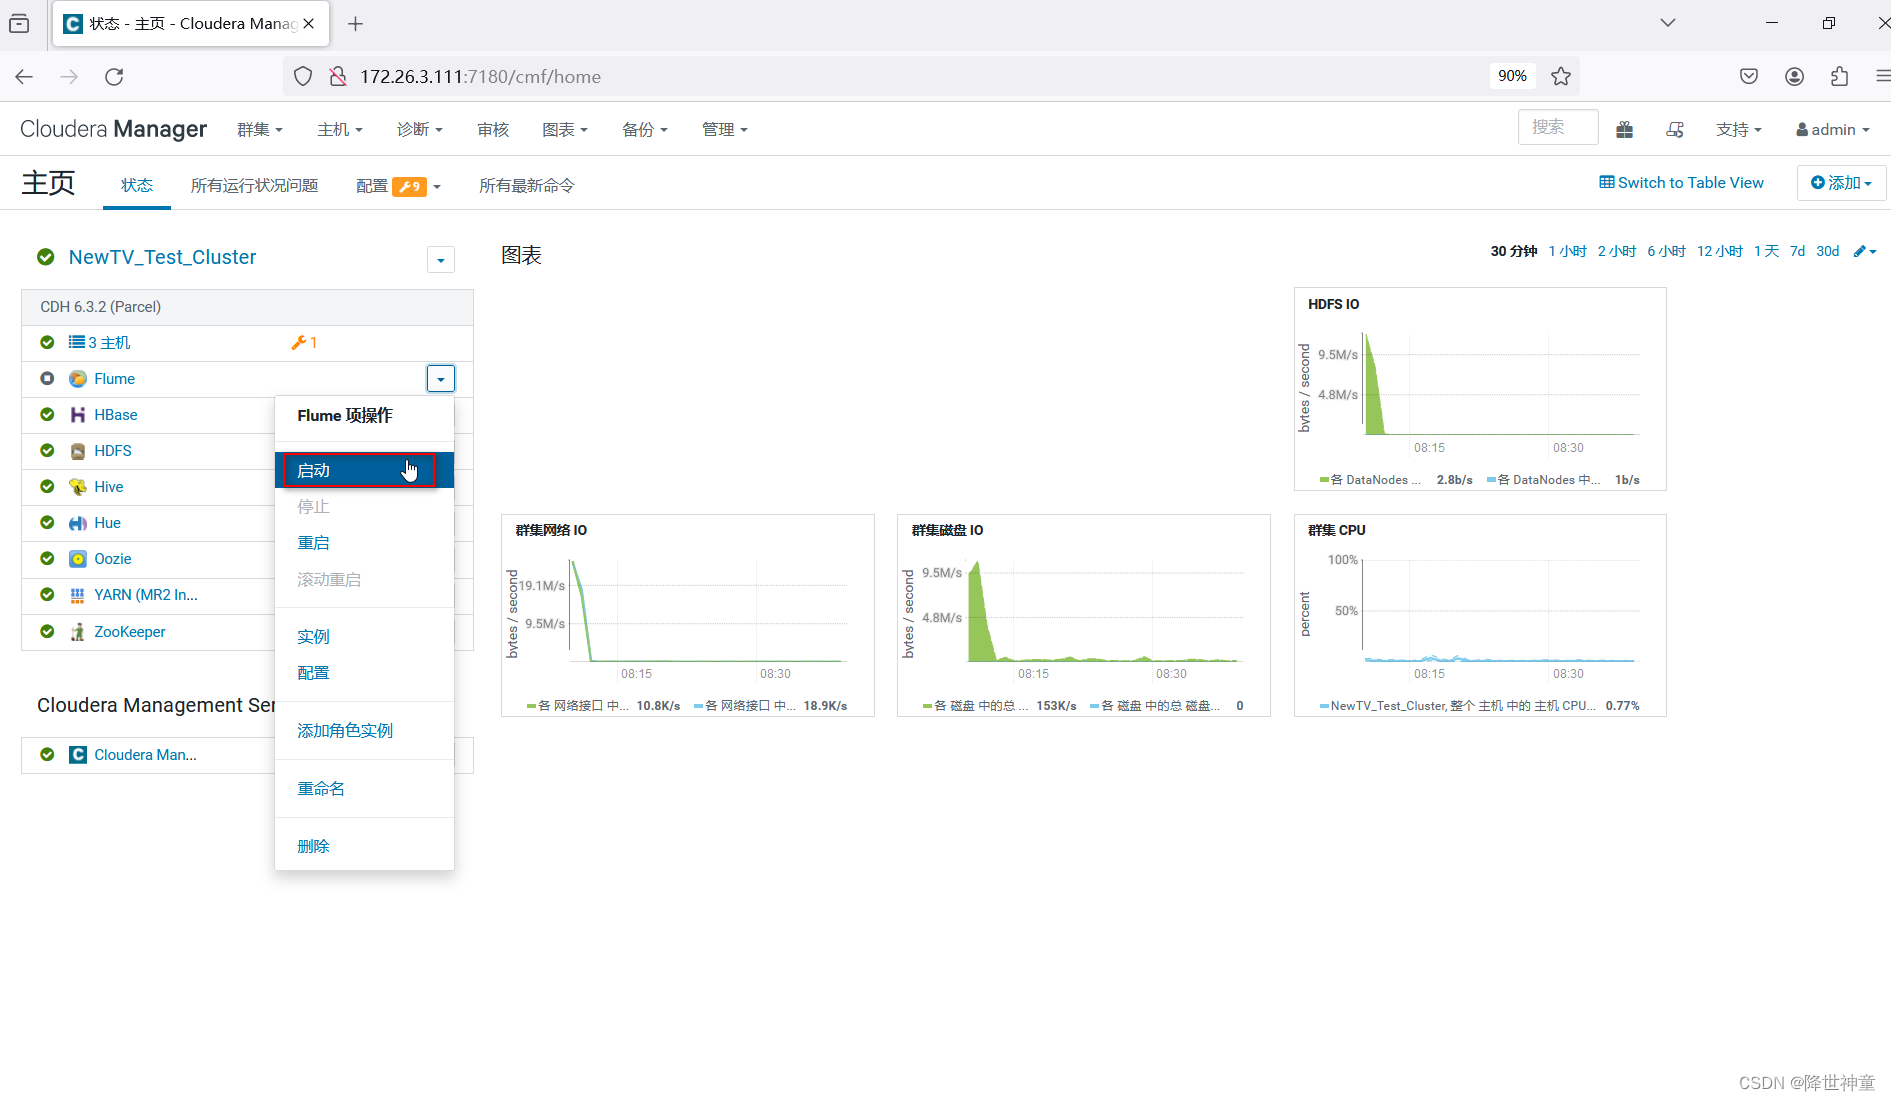
Task: Open the admin user dropdown
Action: click(x=1833, y=130)
